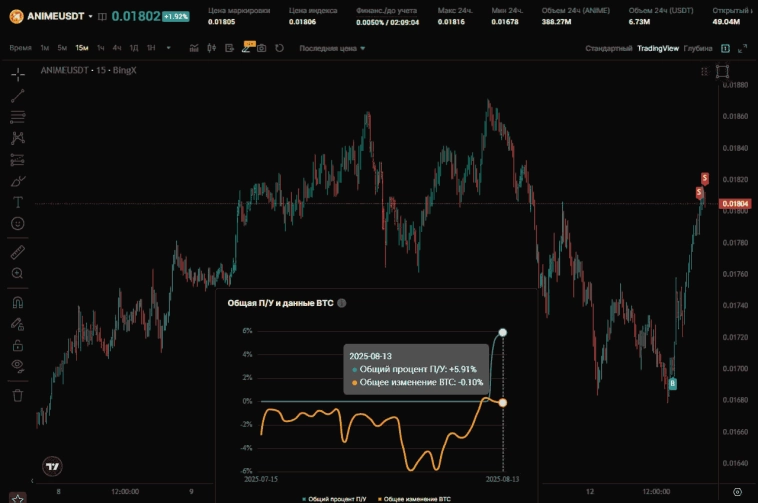The width and height of the screenshot is (758, 503).
Task: Toggle lock all drawings
Action: click(x=18, y=345)
